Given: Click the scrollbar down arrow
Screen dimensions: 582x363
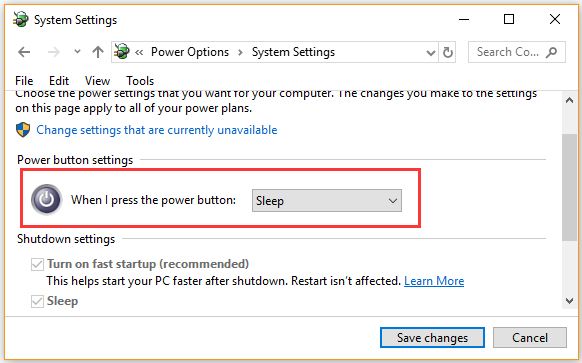Looking at the screenshot, I should click(x=569, y=301).
